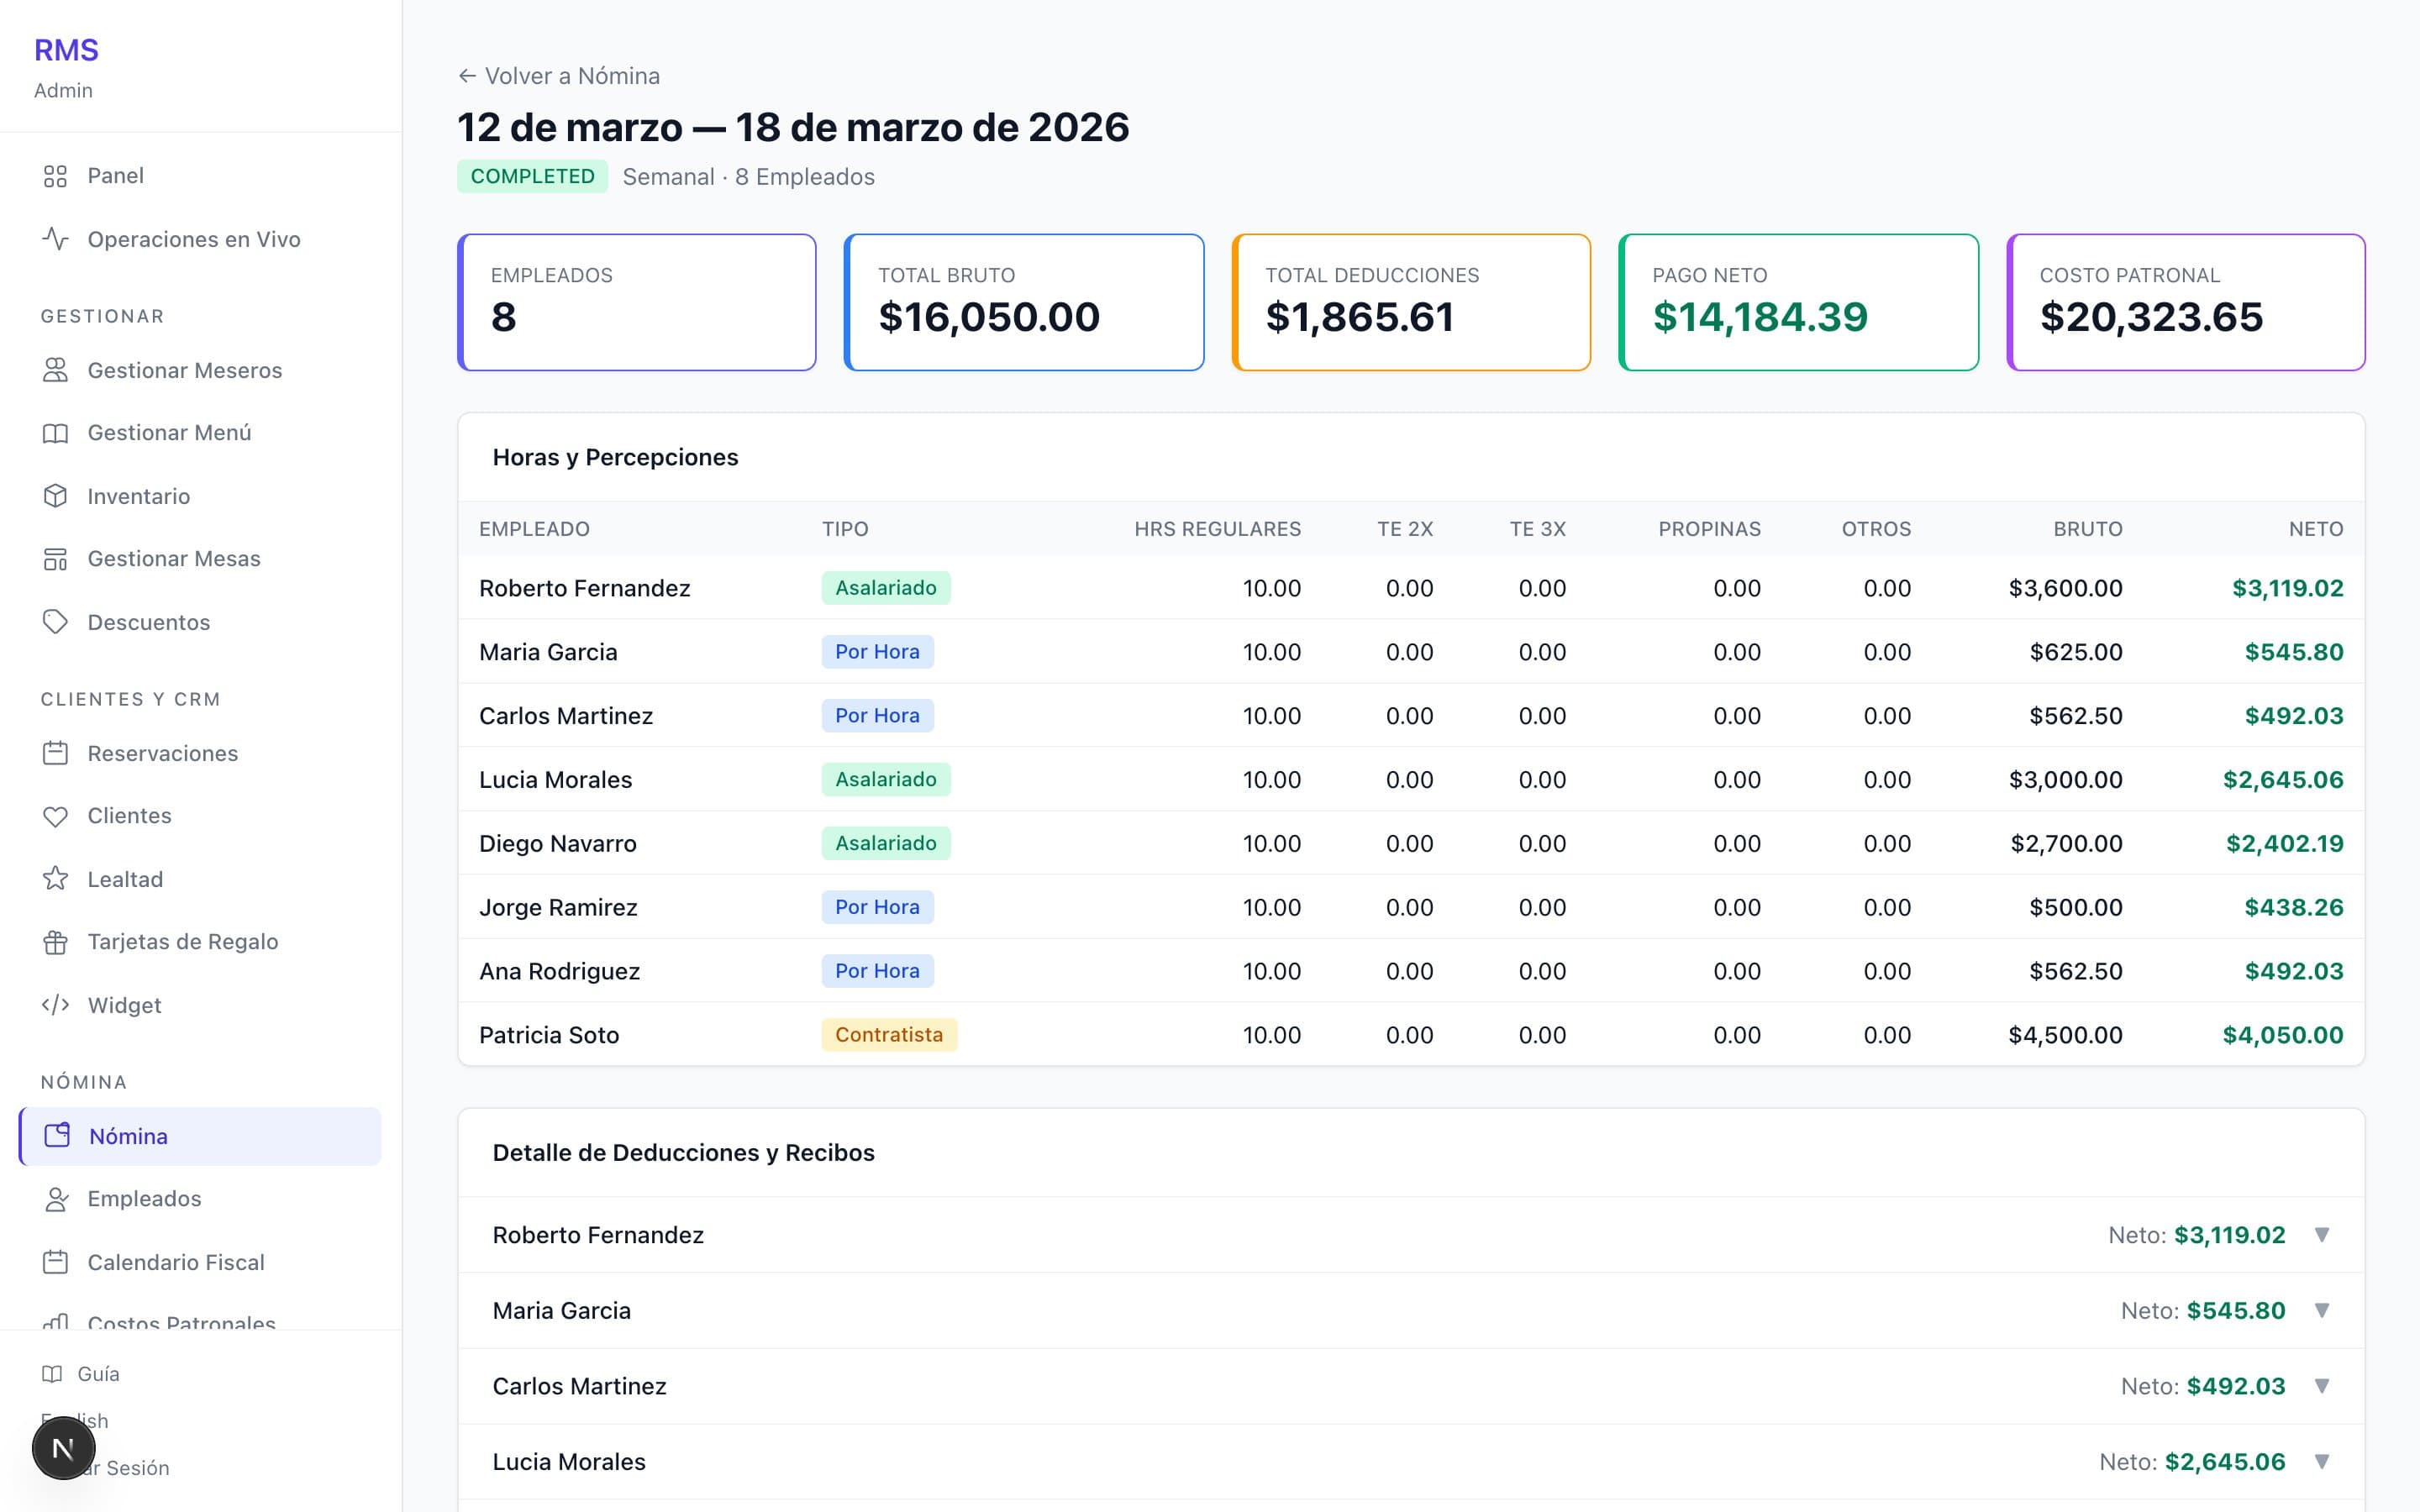Click Patricia Soto's gross $4,500.00
Viewport: 2420px width, 1512px height.
[x=2065, y=1035]
